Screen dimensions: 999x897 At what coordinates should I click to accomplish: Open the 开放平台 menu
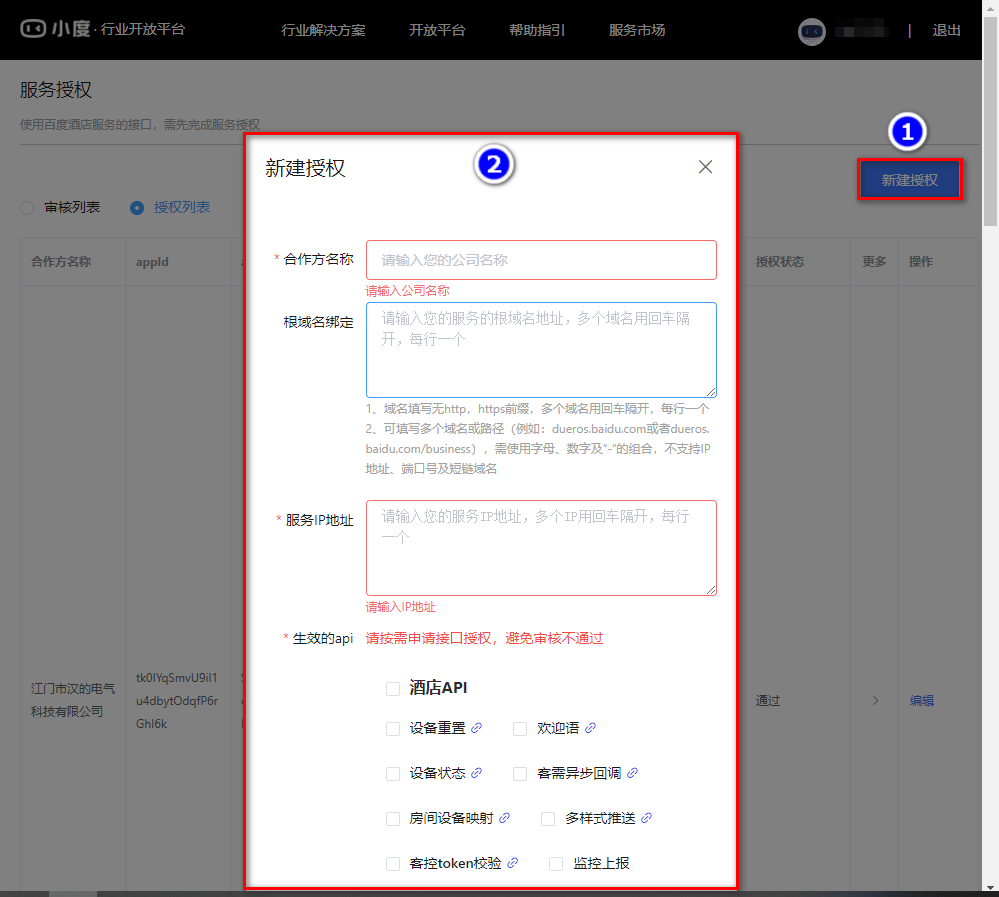coord(437,30)
